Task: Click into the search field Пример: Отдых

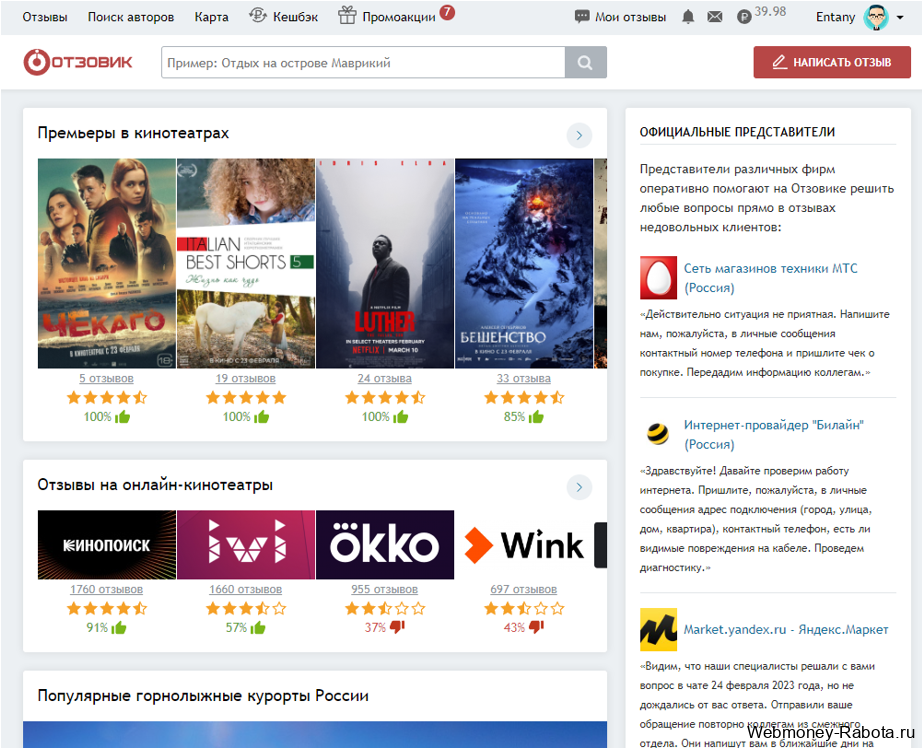Action: point(363,62)
